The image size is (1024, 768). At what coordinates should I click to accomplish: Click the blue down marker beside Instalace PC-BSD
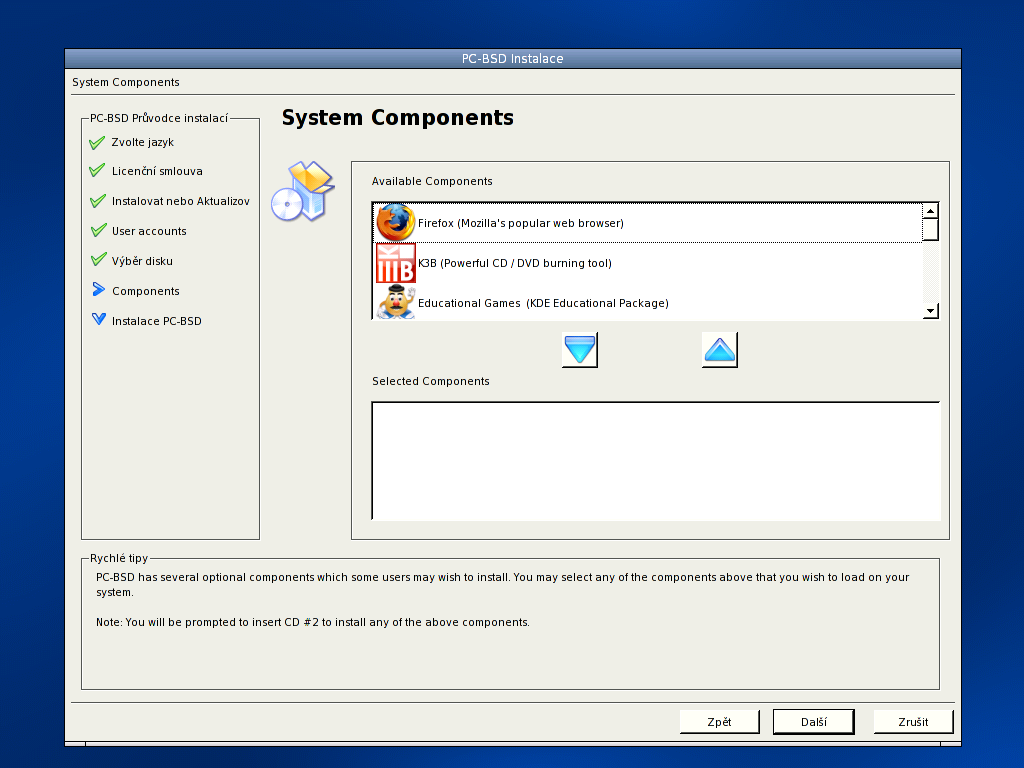point(99,319)
